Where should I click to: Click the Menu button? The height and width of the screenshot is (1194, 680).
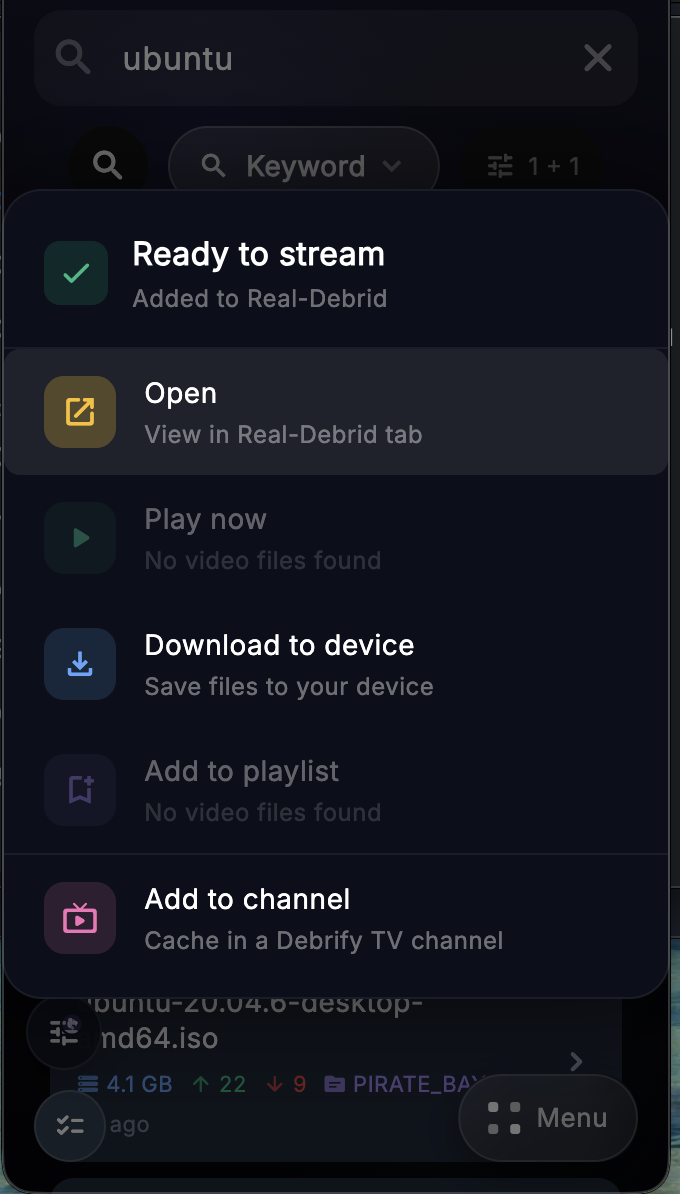pyautogui.click(x=548, y=1118)
